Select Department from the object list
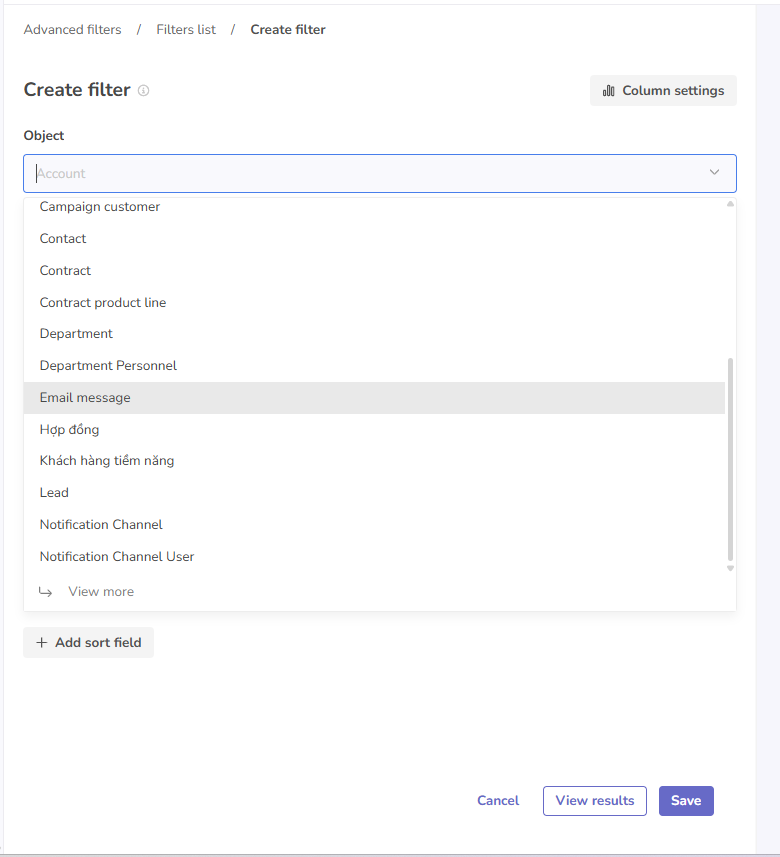The height and width of the screenshot is (857, 780). point(374,334)
